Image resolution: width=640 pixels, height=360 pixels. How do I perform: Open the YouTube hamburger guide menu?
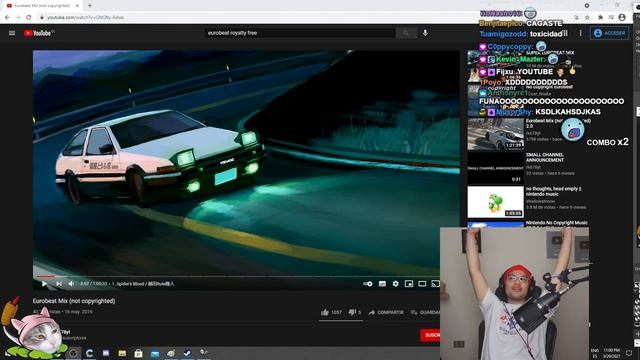click(12, 33)
